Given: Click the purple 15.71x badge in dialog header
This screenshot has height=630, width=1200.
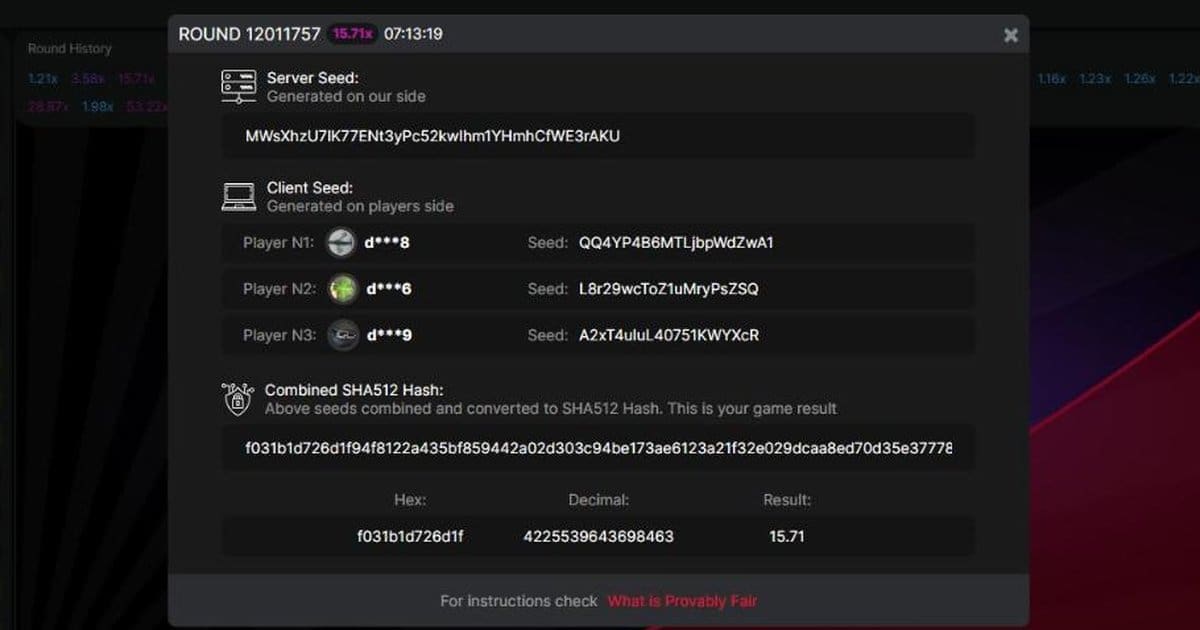Looking at the screenshot, I should click(x=352, y=34).
